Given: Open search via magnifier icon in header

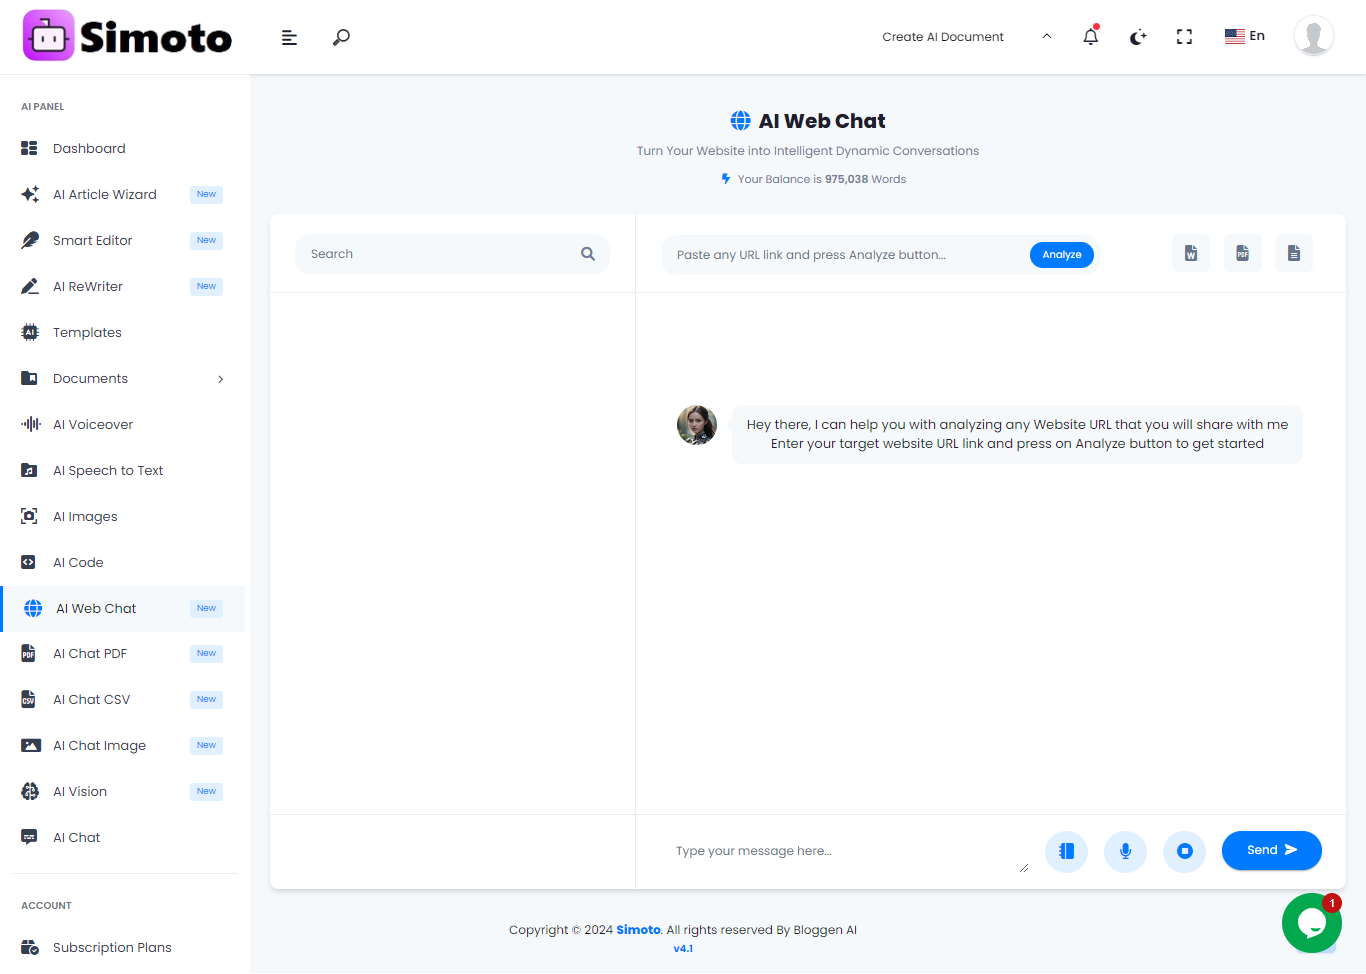Looking at the screenshot, I should tap(341, 37).
